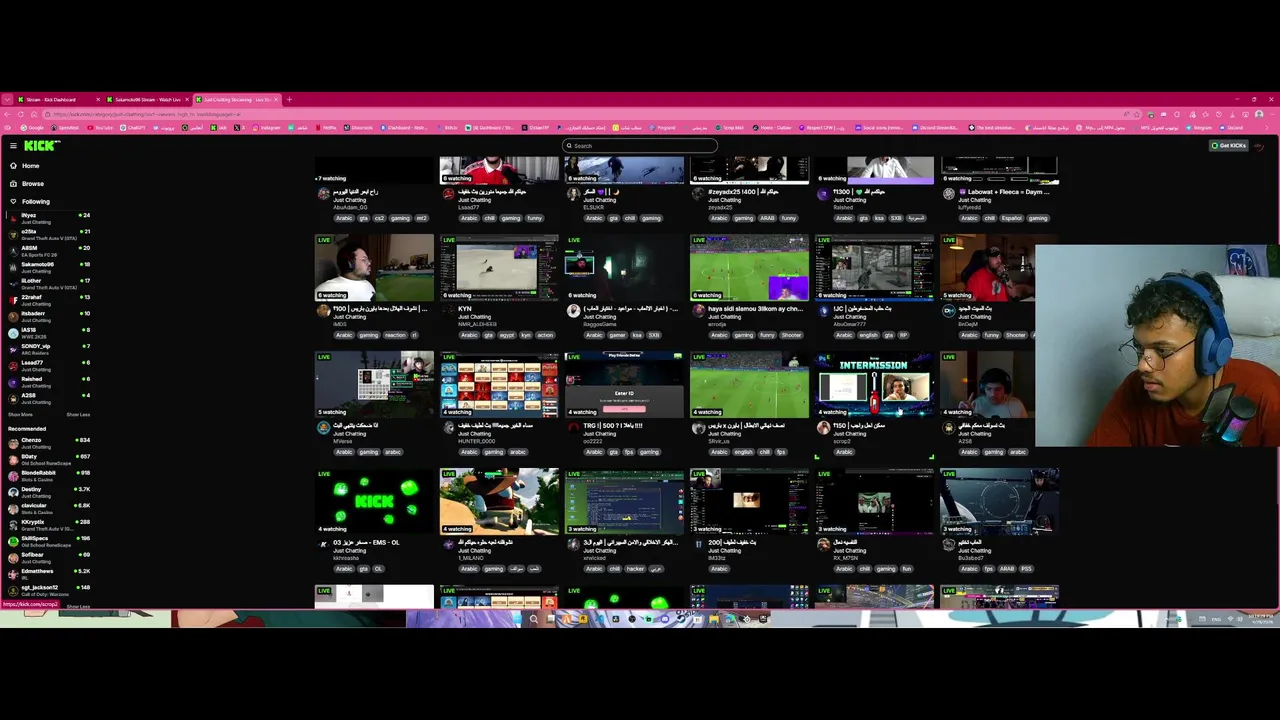
Task: Collapse Following list with Show Less
Action: coord(78,414)
